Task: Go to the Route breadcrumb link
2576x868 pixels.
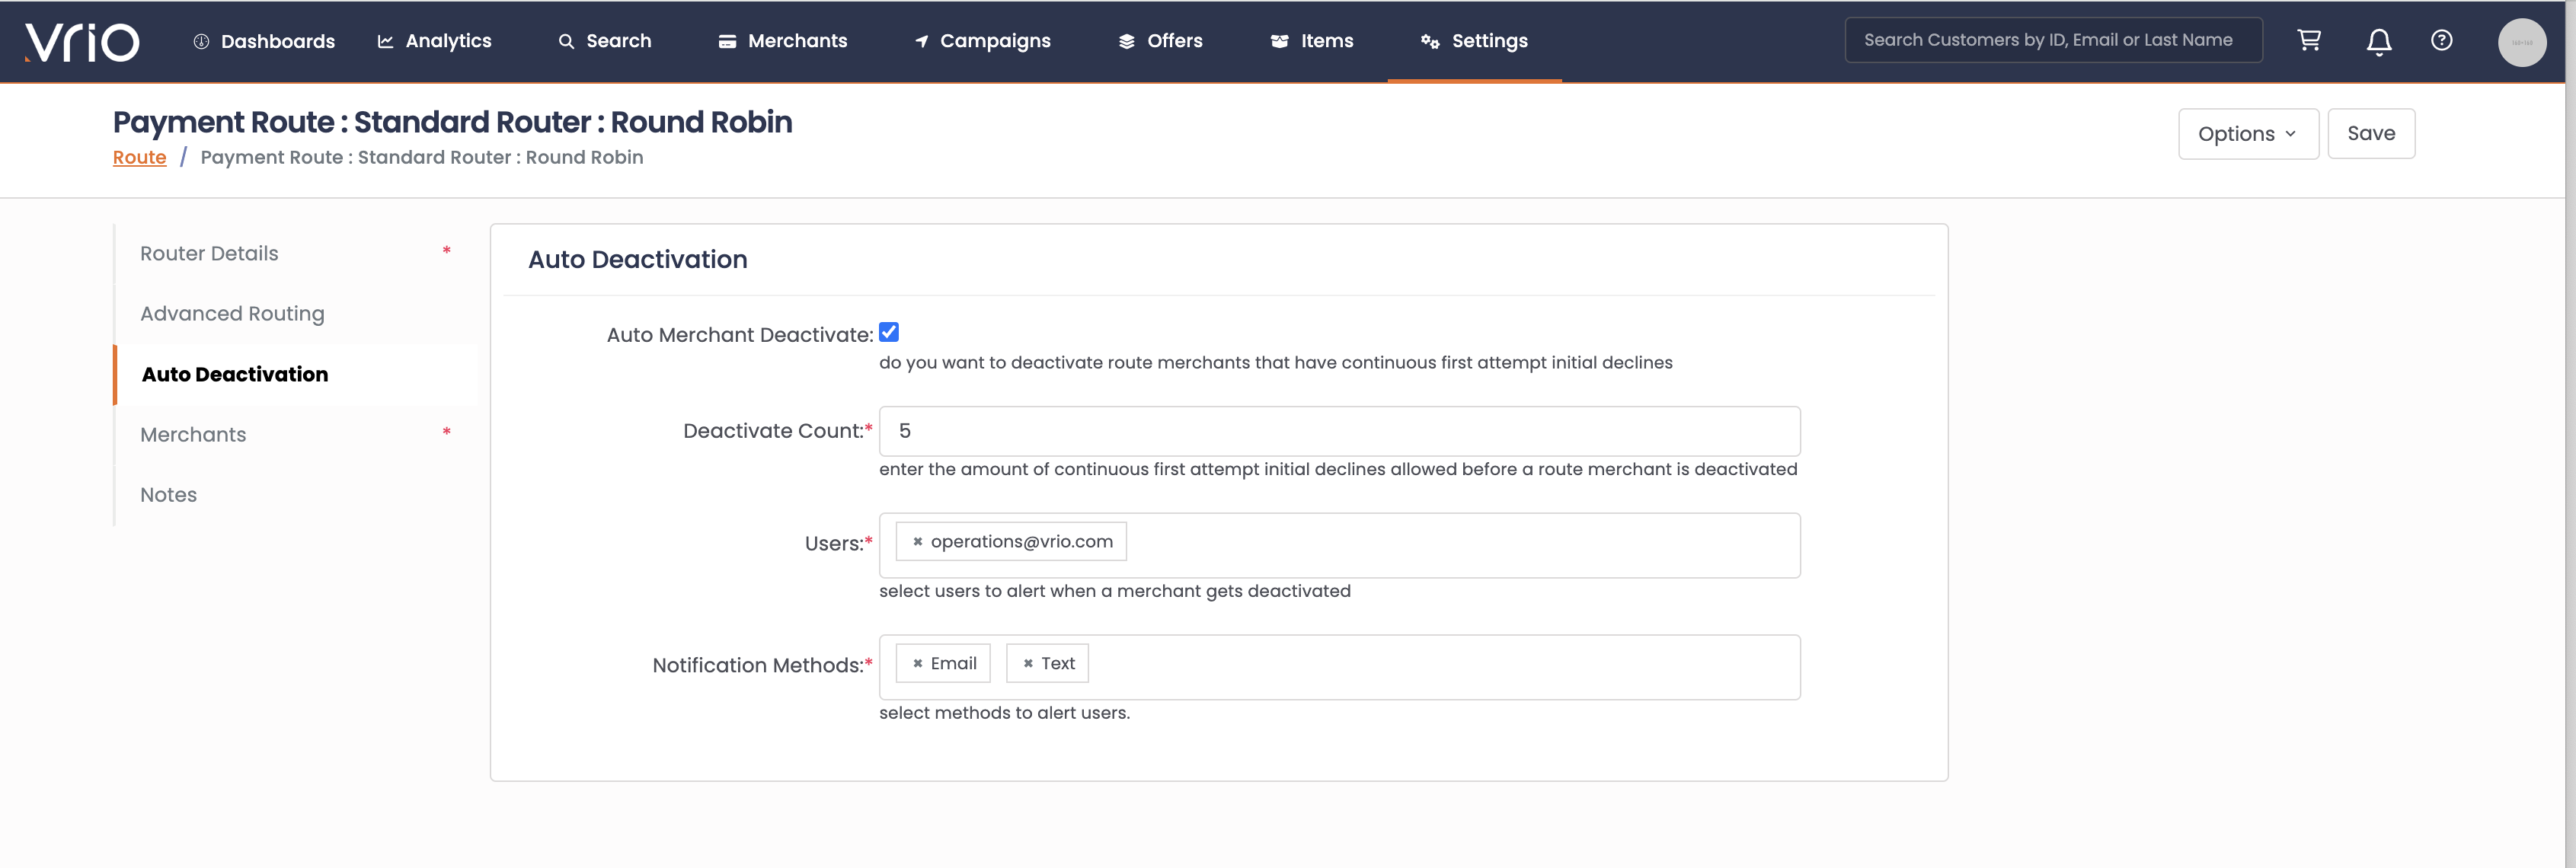Action: coord(139,157)
